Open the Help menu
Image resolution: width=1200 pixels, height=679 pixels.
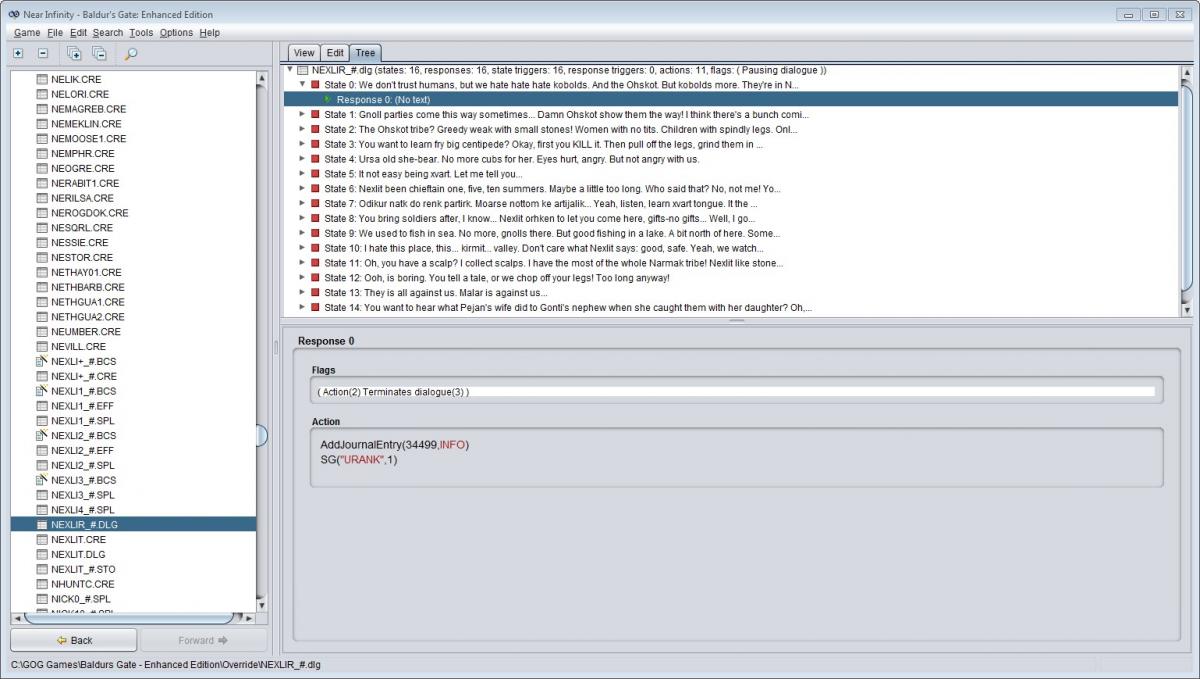[x=209, y=33]
